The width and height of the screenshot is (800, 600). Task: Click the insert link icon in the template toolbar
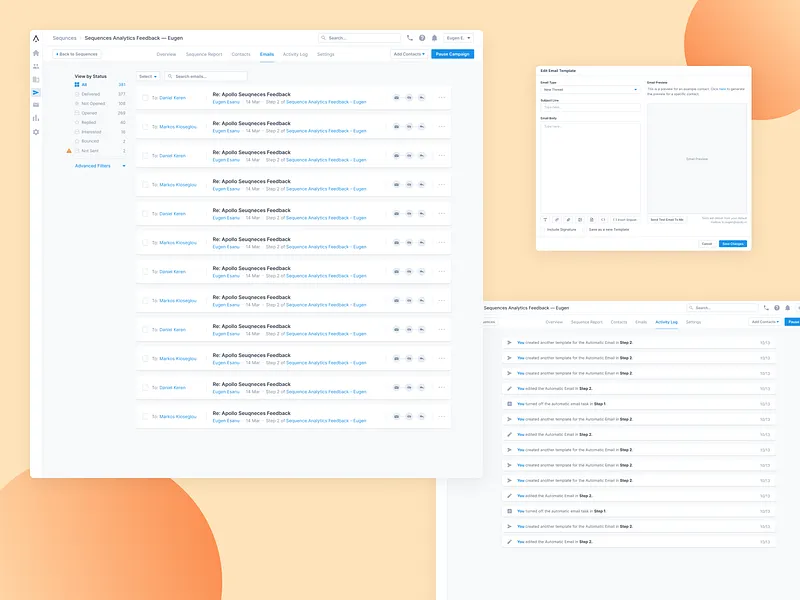pyautogui.click(x=556, y=219)
